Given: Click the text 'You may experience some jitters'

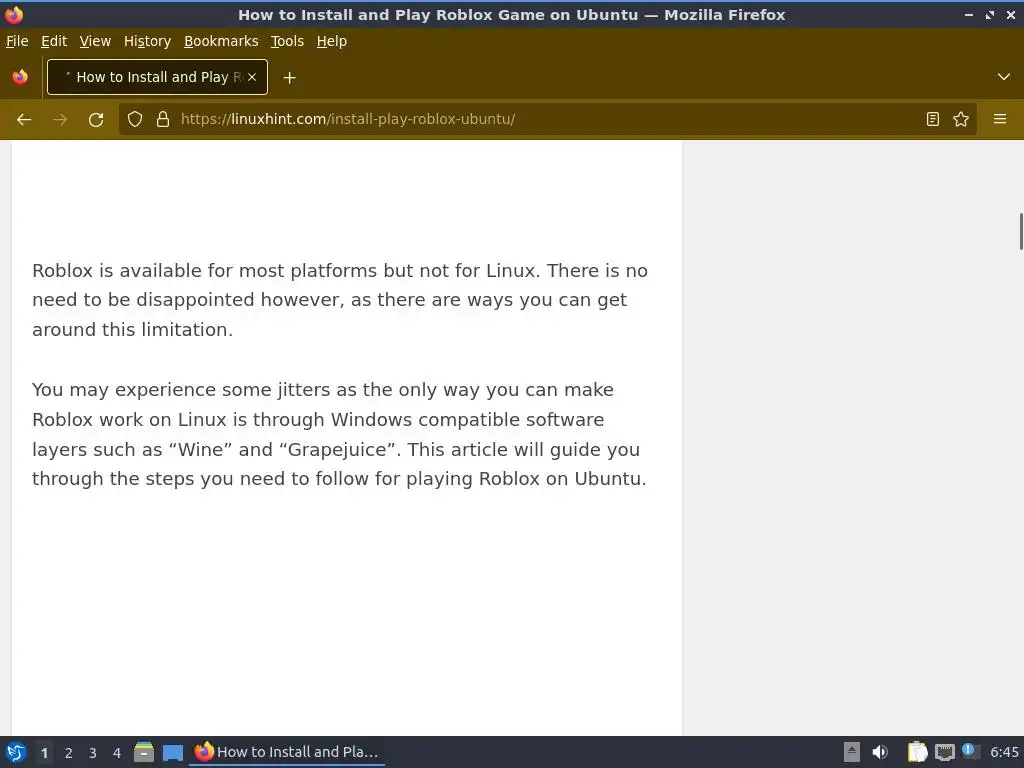Looking at the screenshot, I should [181, 390].
